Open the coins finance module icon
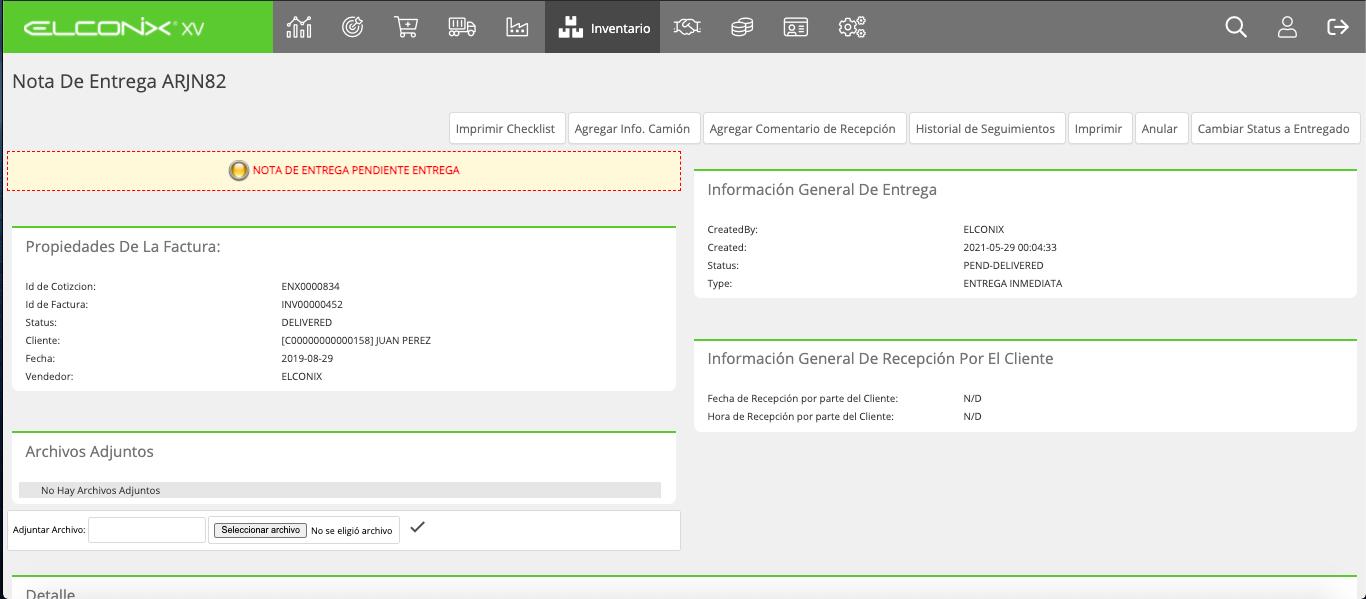Image resolution: width=1366 pixels, height=599 pixels. click(741, 27)
